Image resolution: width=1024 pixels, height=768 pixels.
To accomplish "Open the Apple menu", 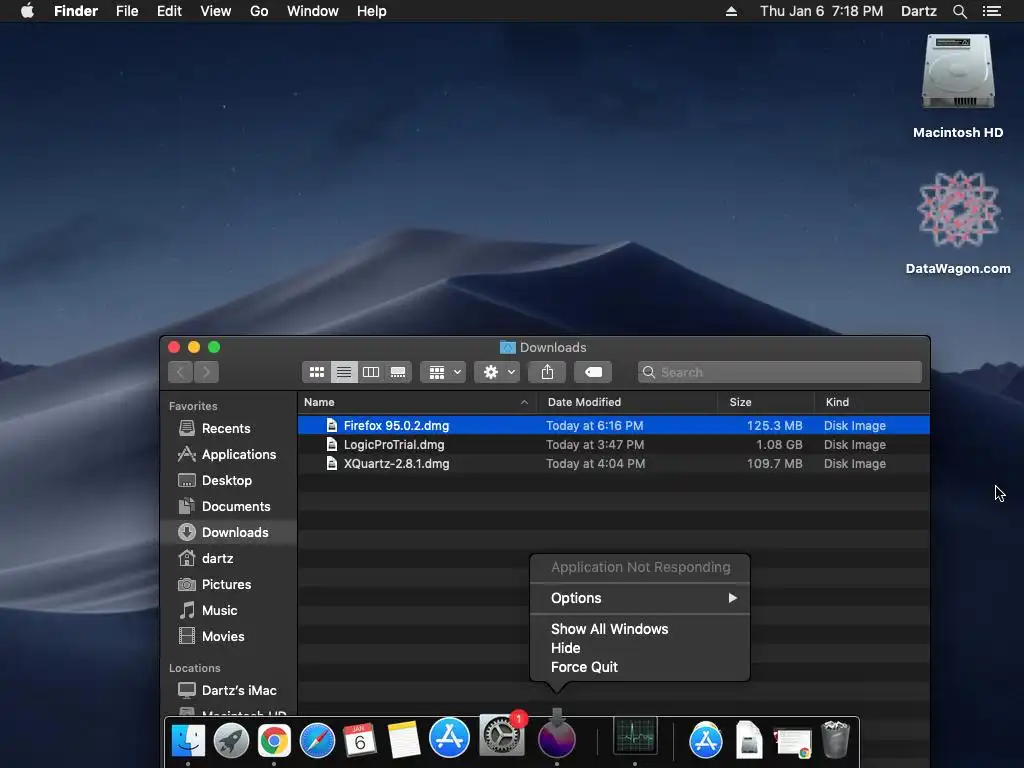I will (x=27, y=11).
